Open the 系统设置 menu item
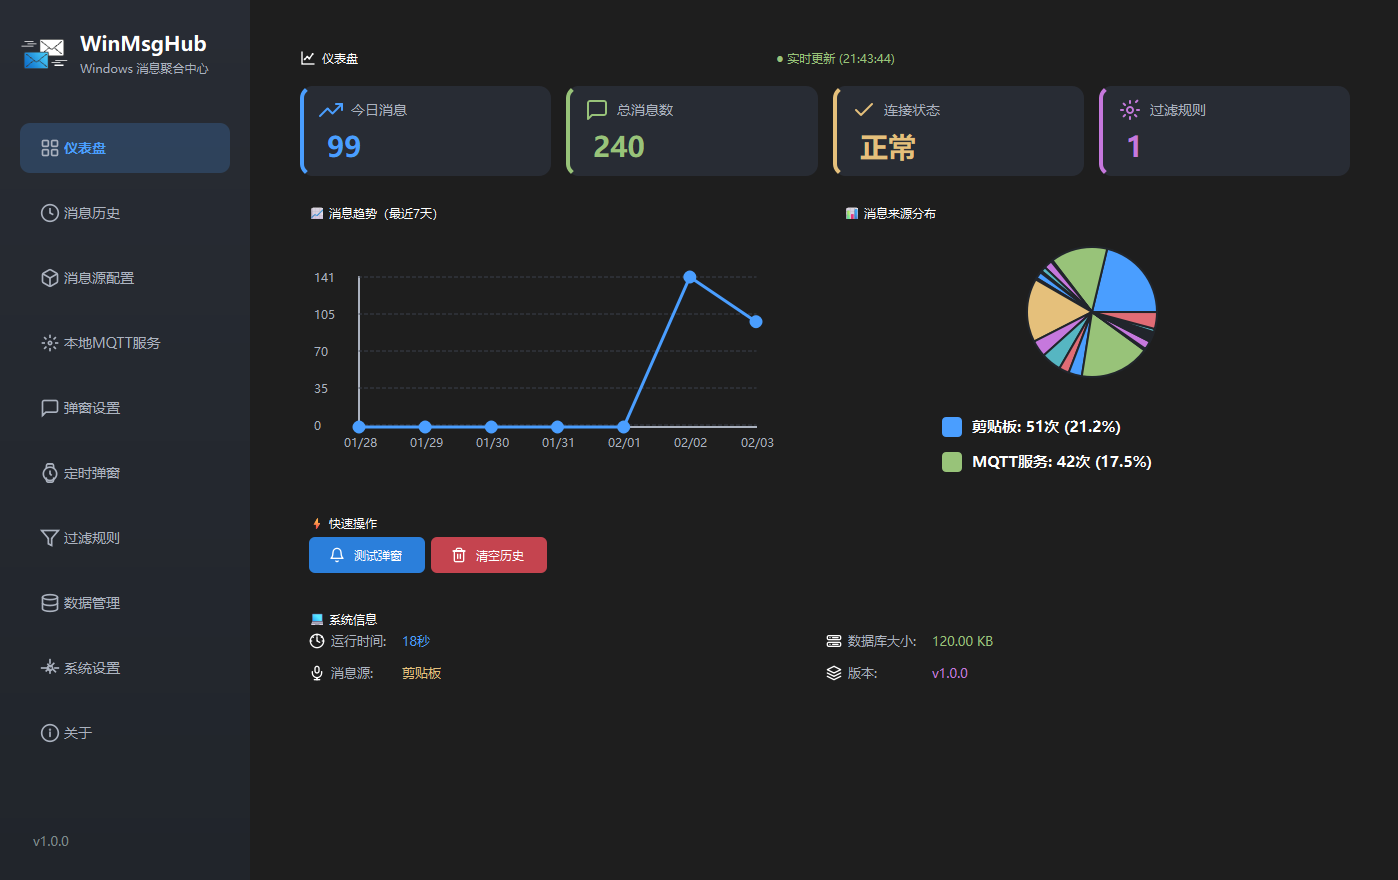1398x880 pixels. (x=91, y=668)
